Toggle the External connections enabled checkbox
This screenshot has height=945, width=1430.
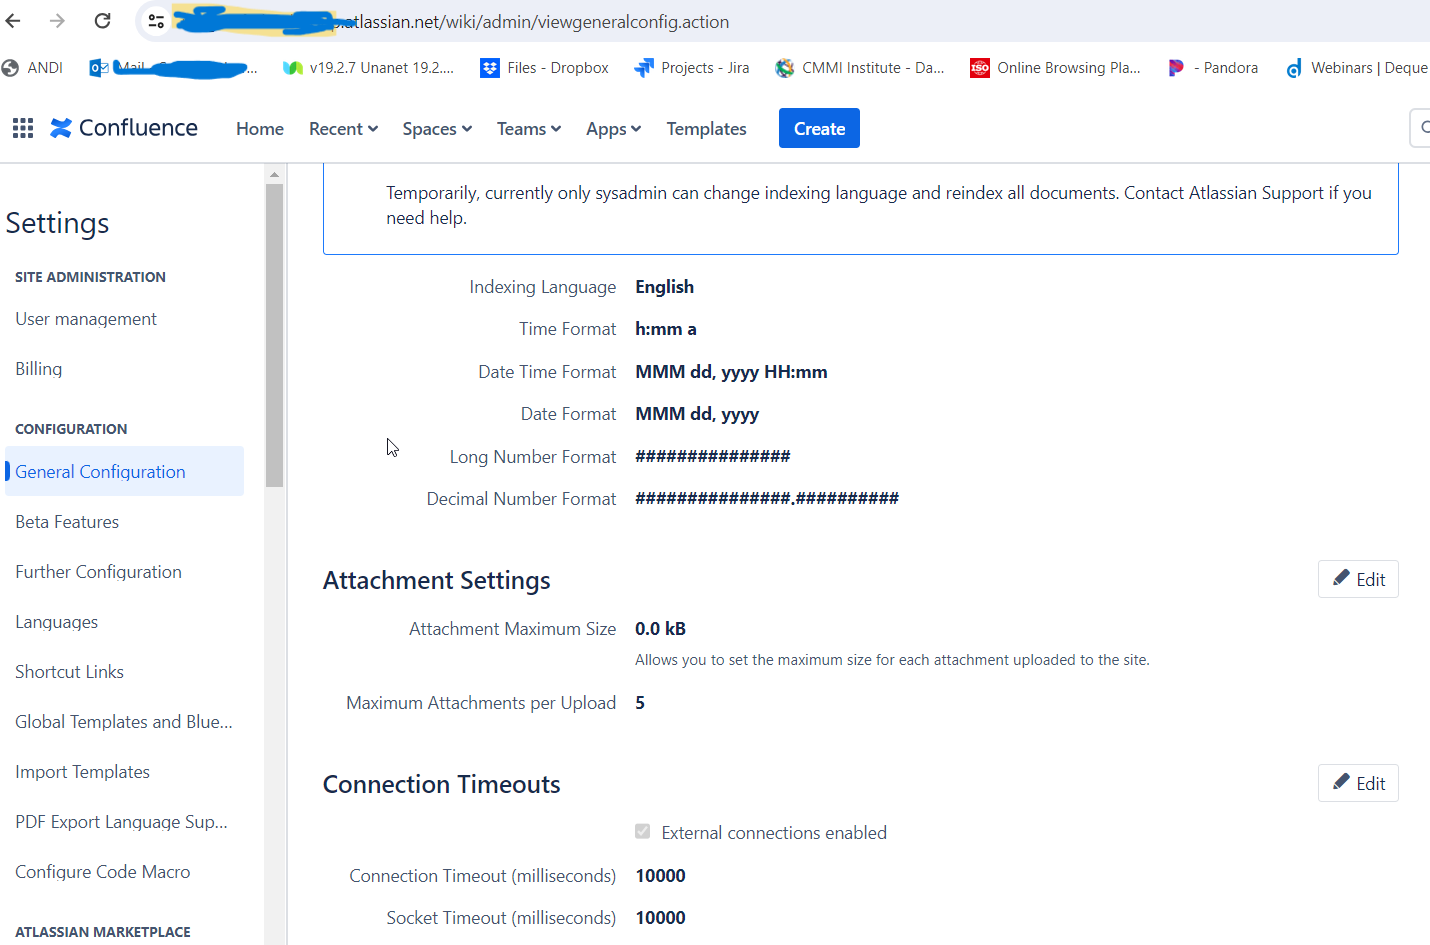coord(643,832)
